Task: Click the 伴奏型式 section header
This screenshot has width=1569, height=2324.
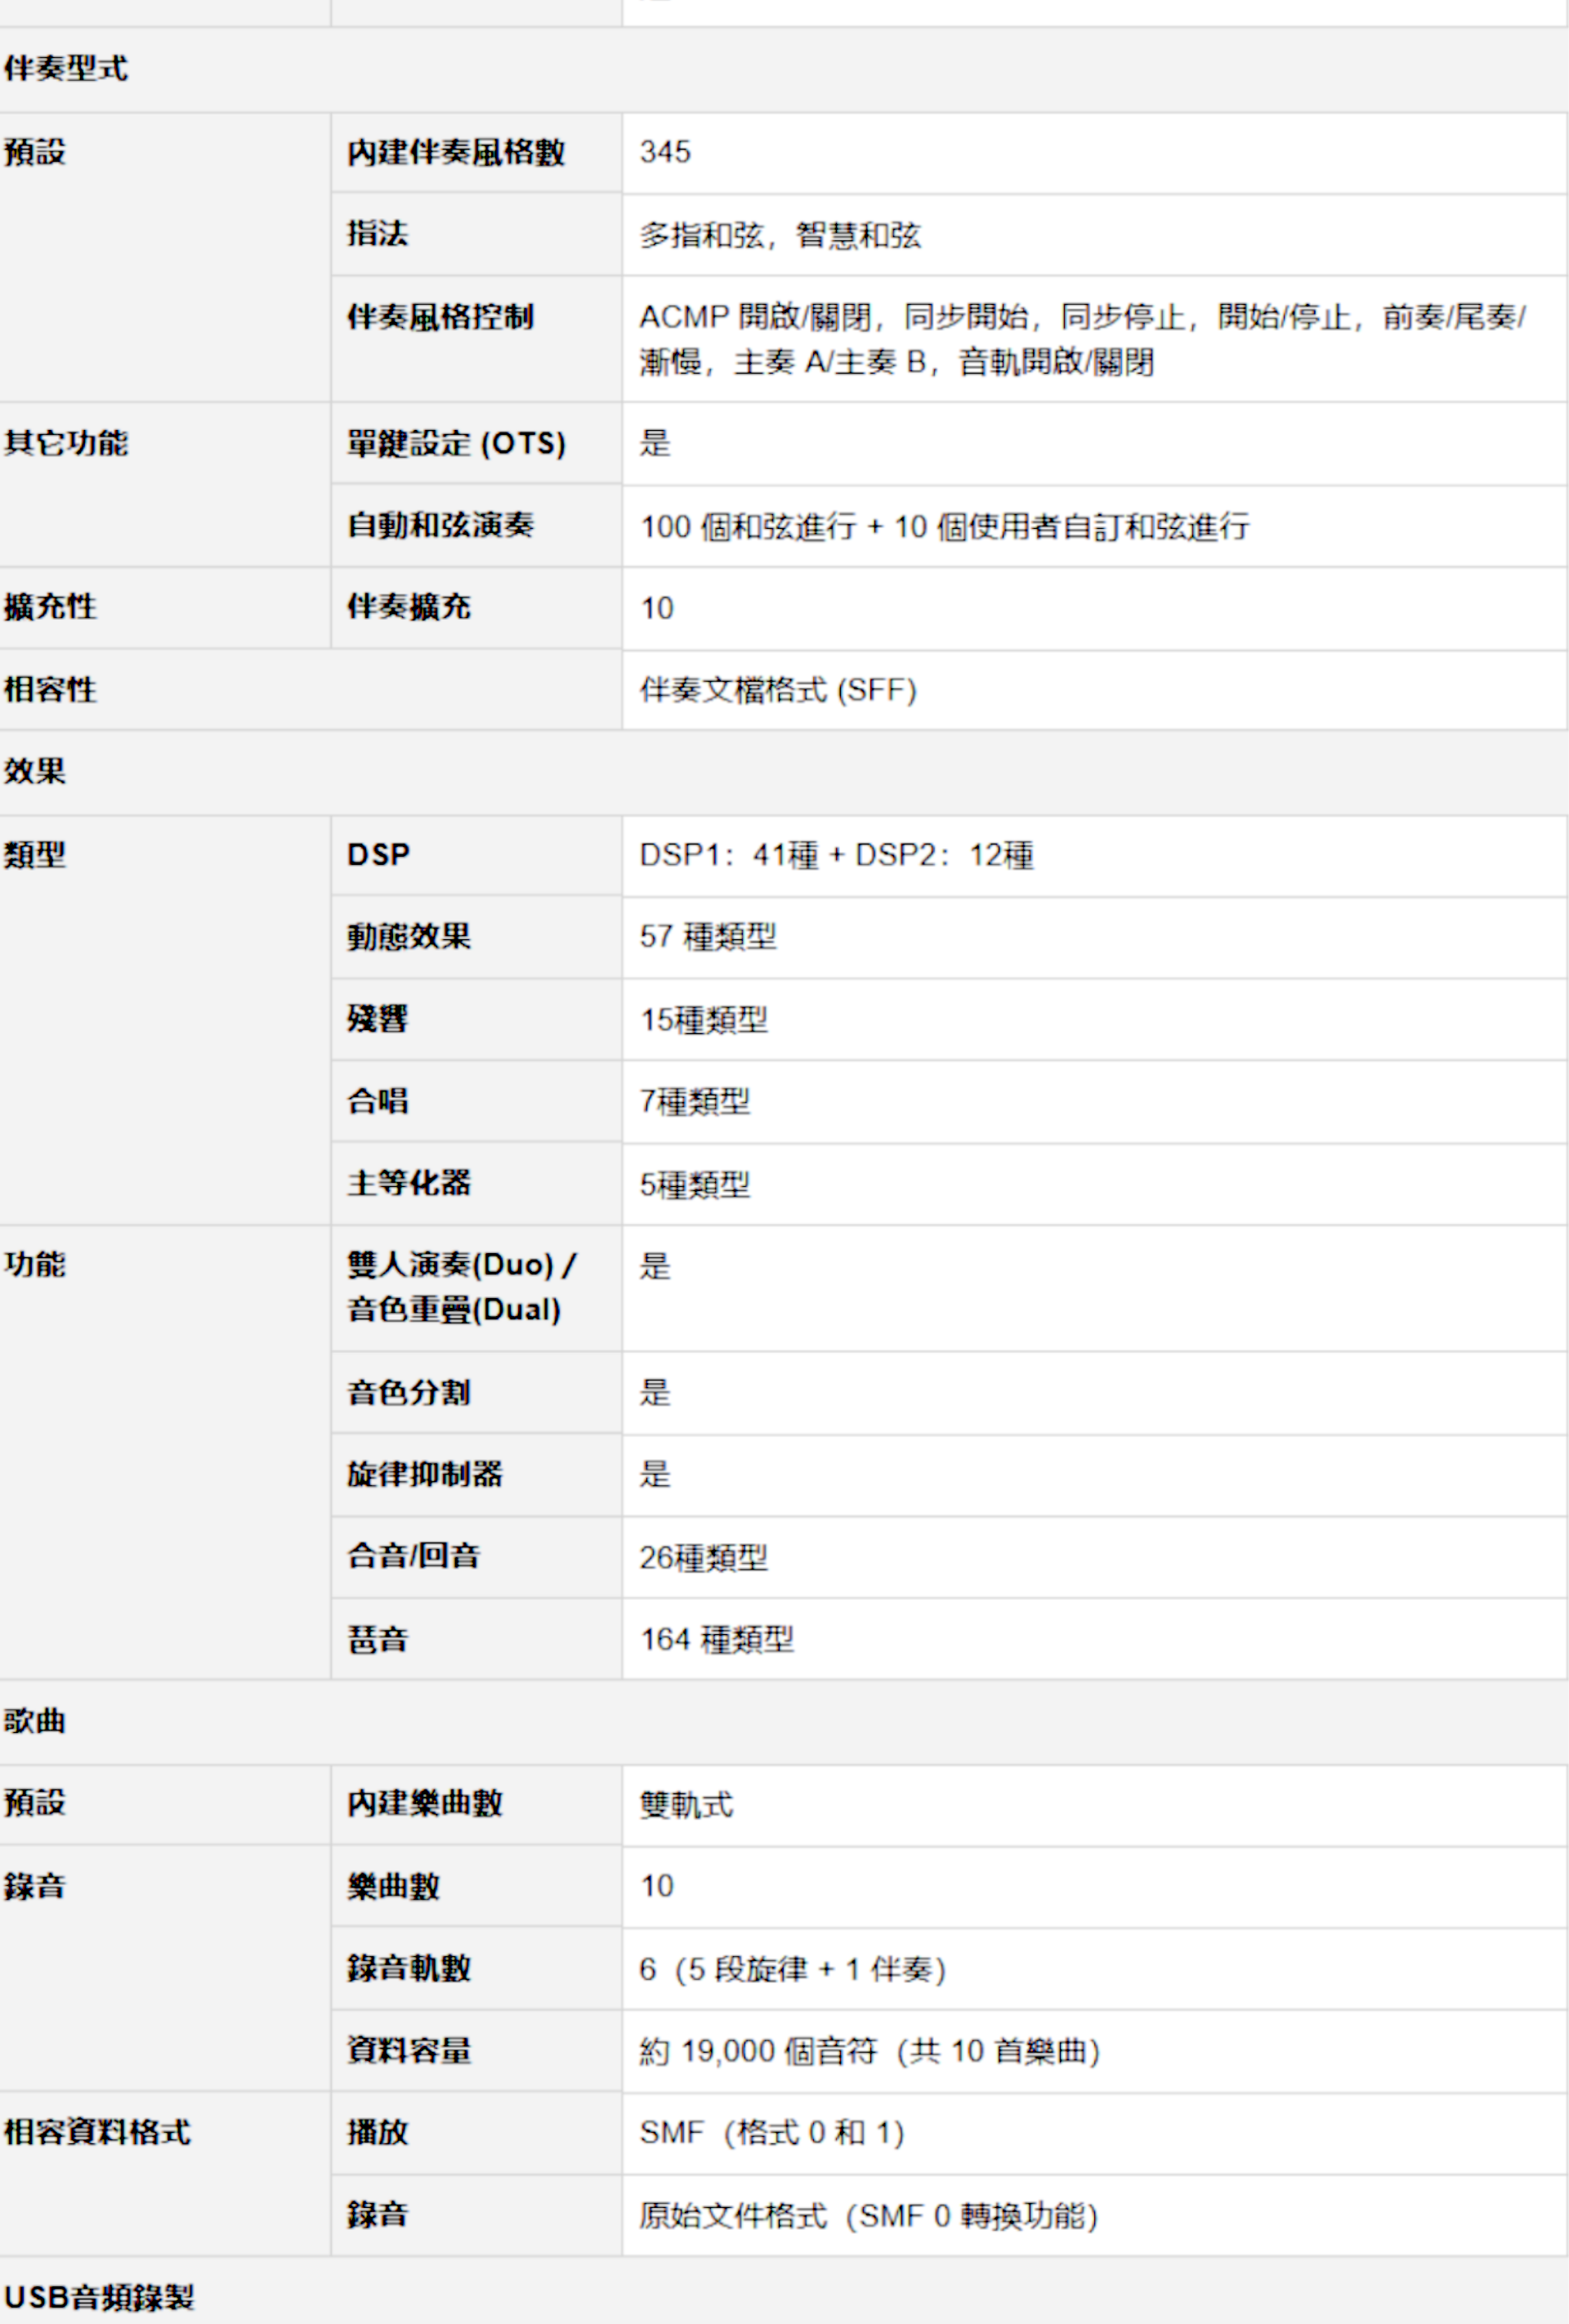Action: tap(66, 69)
